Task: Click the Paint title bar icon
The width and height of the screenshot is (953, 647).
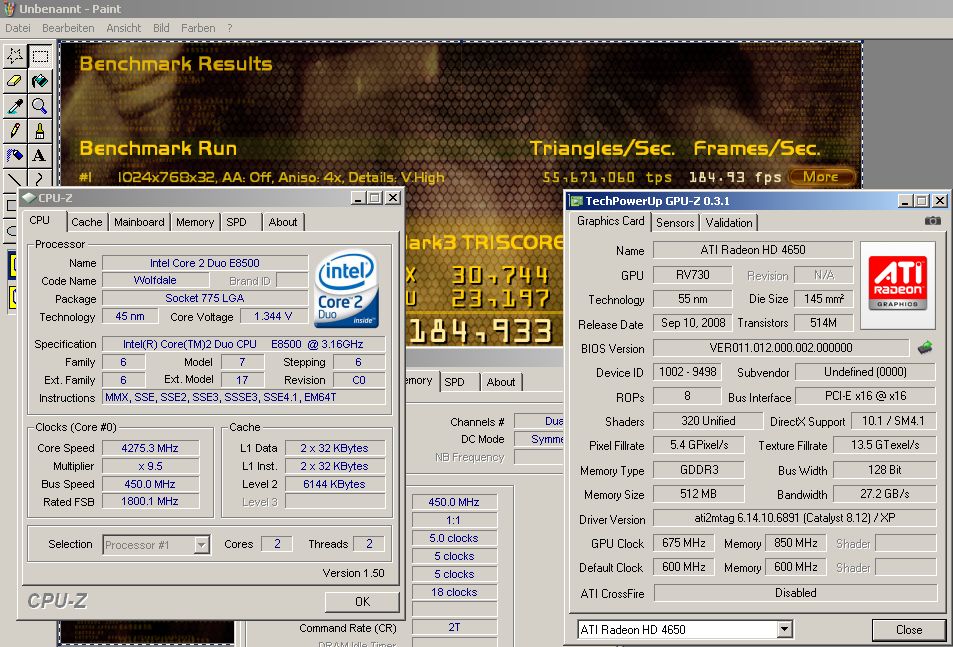Action: (x=9, y=9)
